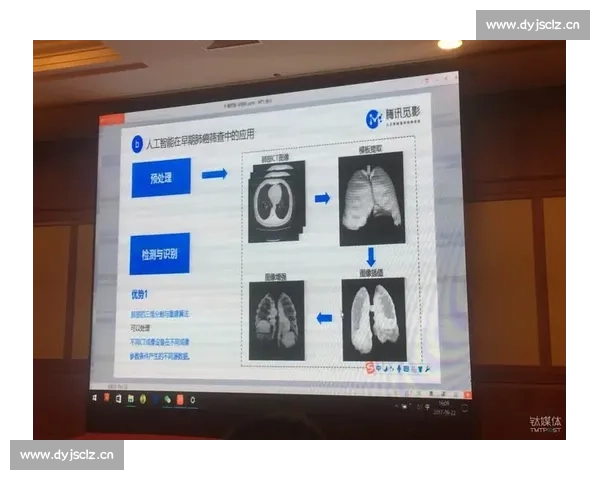Click the enhanced lung image bottom left
This screenshot has height=480, width=600.
click(x=277, y=320)
